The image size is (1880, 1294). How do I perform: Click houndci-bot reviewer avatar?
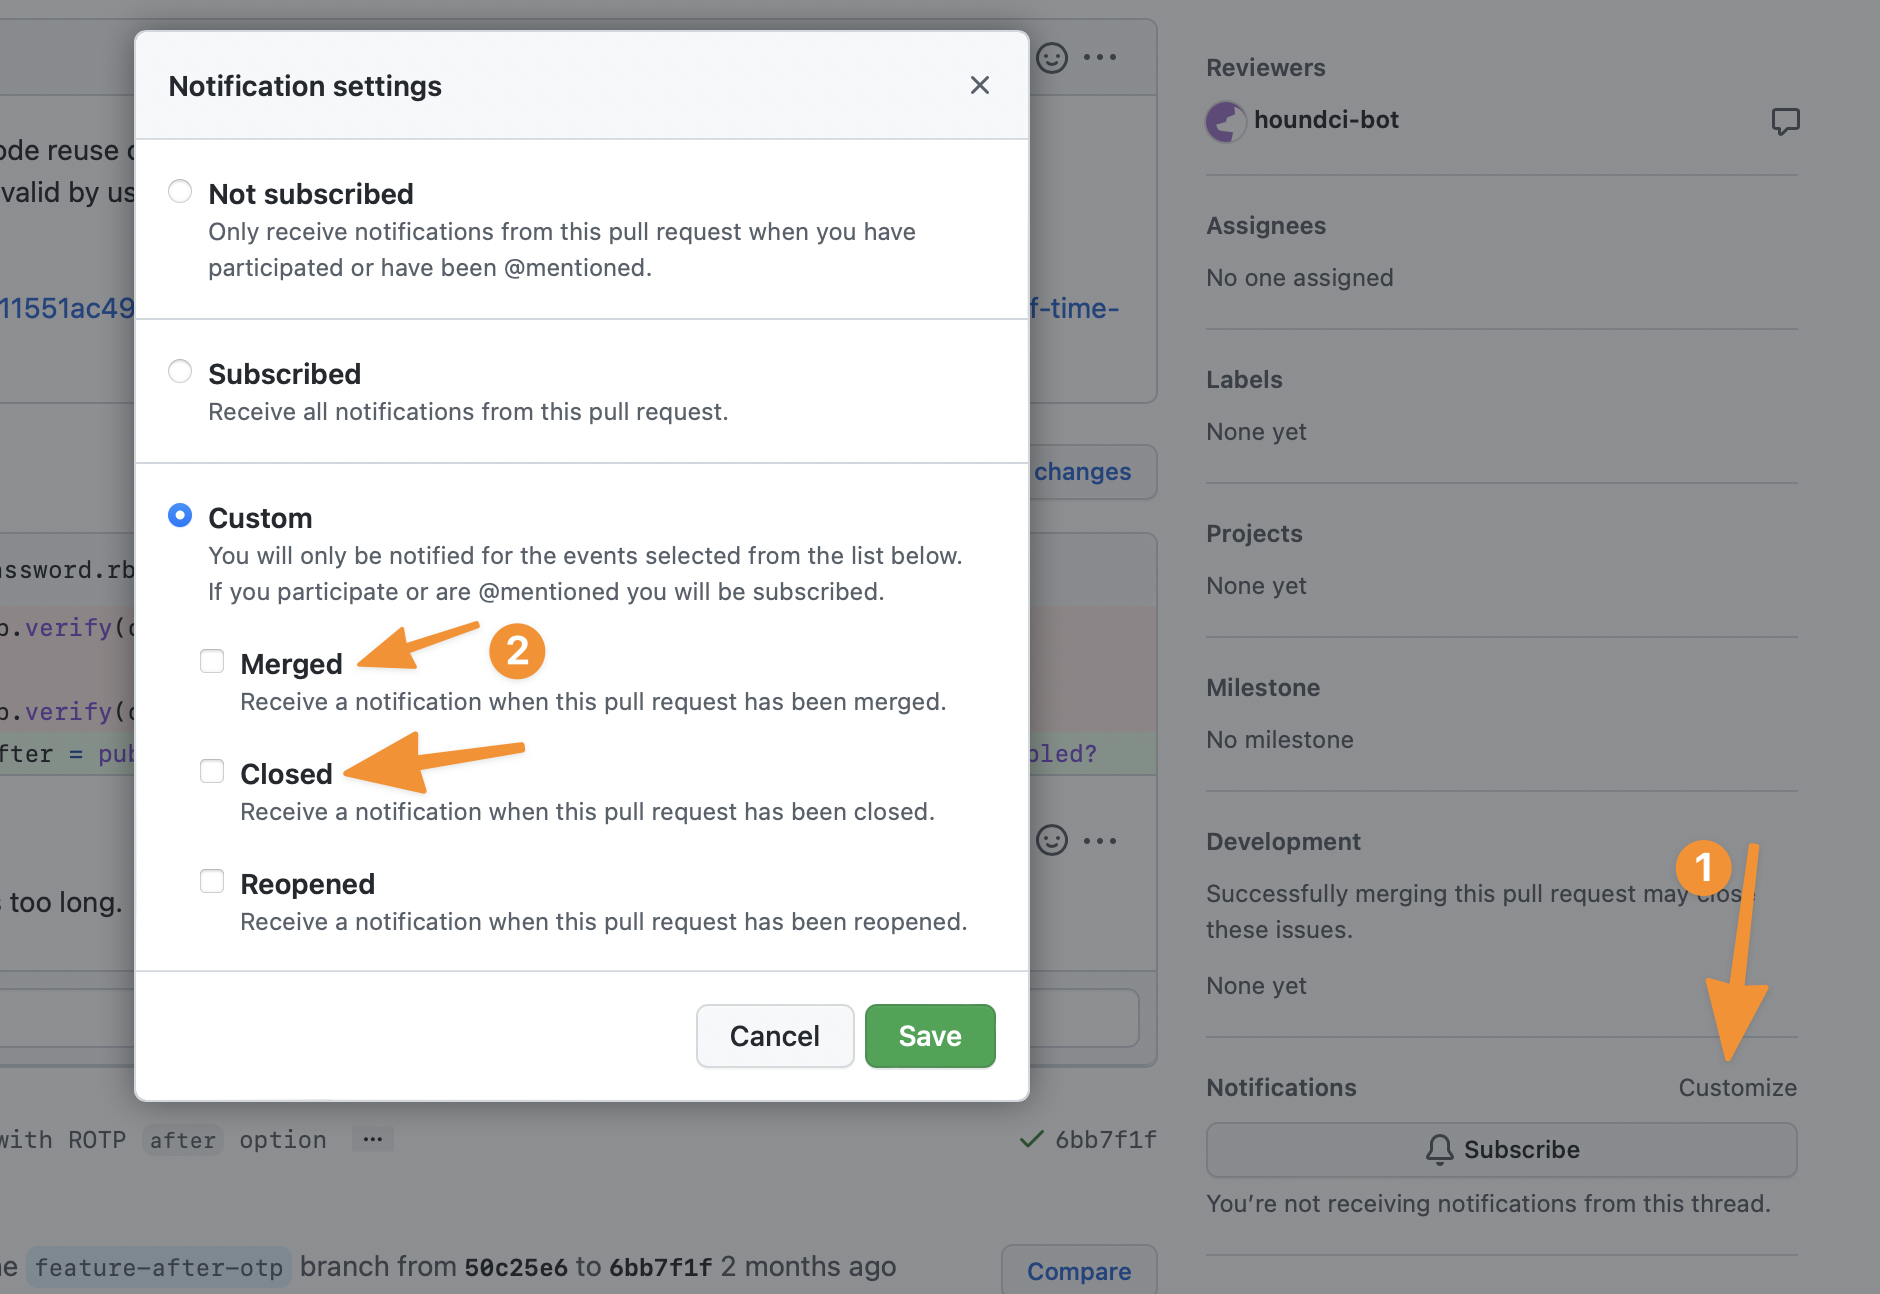[x=1226, y=121]
